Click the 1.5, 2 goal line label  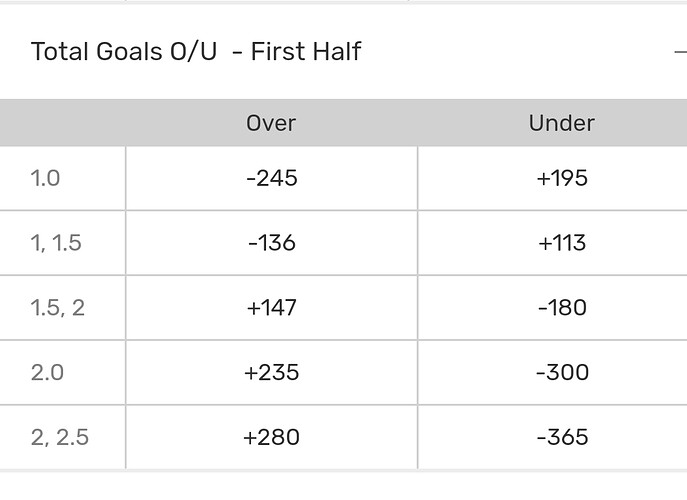click(x=58, y=307)
